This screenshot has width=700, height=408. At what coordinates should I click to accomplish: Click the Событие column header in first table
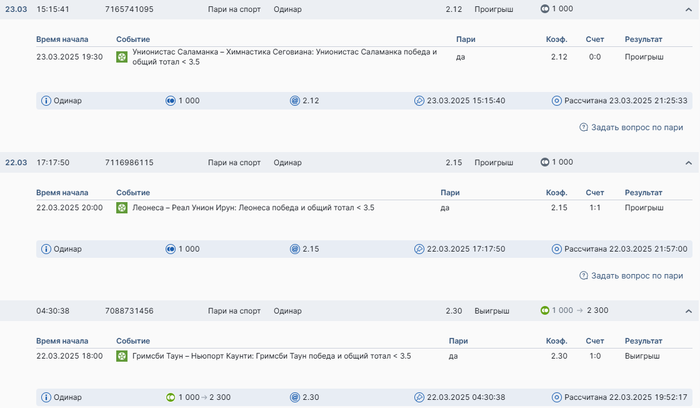pyautogui.click(x=133, y=40)
